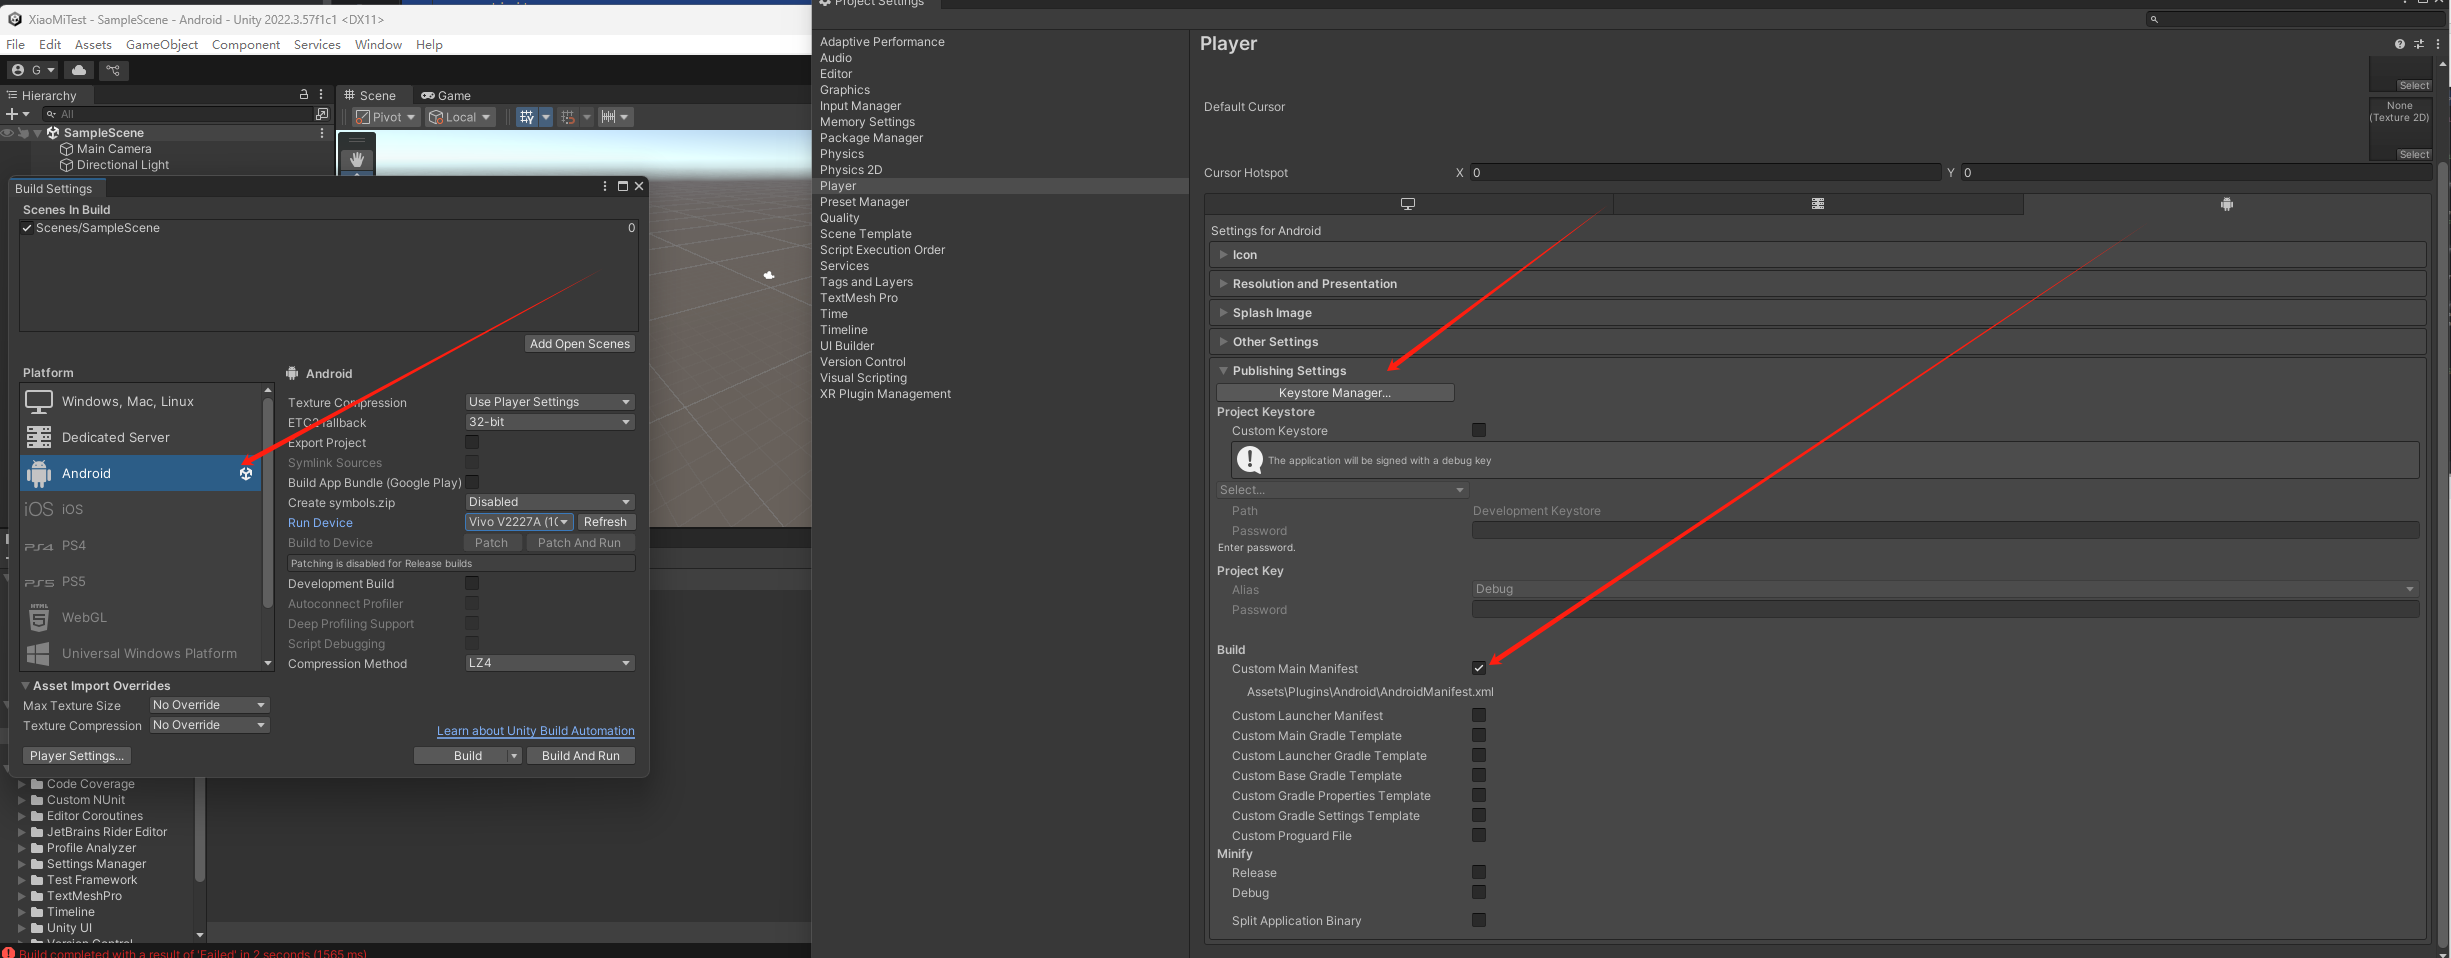Image resolution: width=2451 pixels, height=958 pixels.
Task: Enable Custom Keystore checkbox
Action: 1479,430
